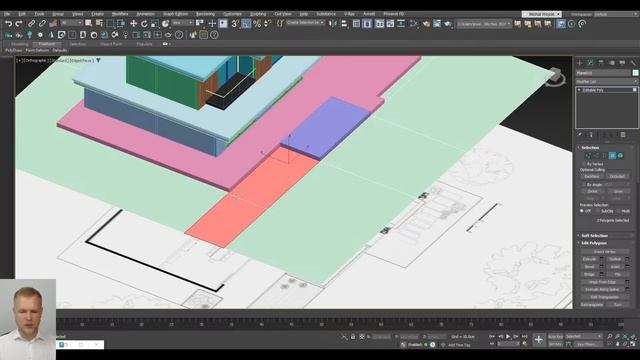Screen dimensions: 640x360
Task: Open the V-Ray menu
Action: pos(349,14)
